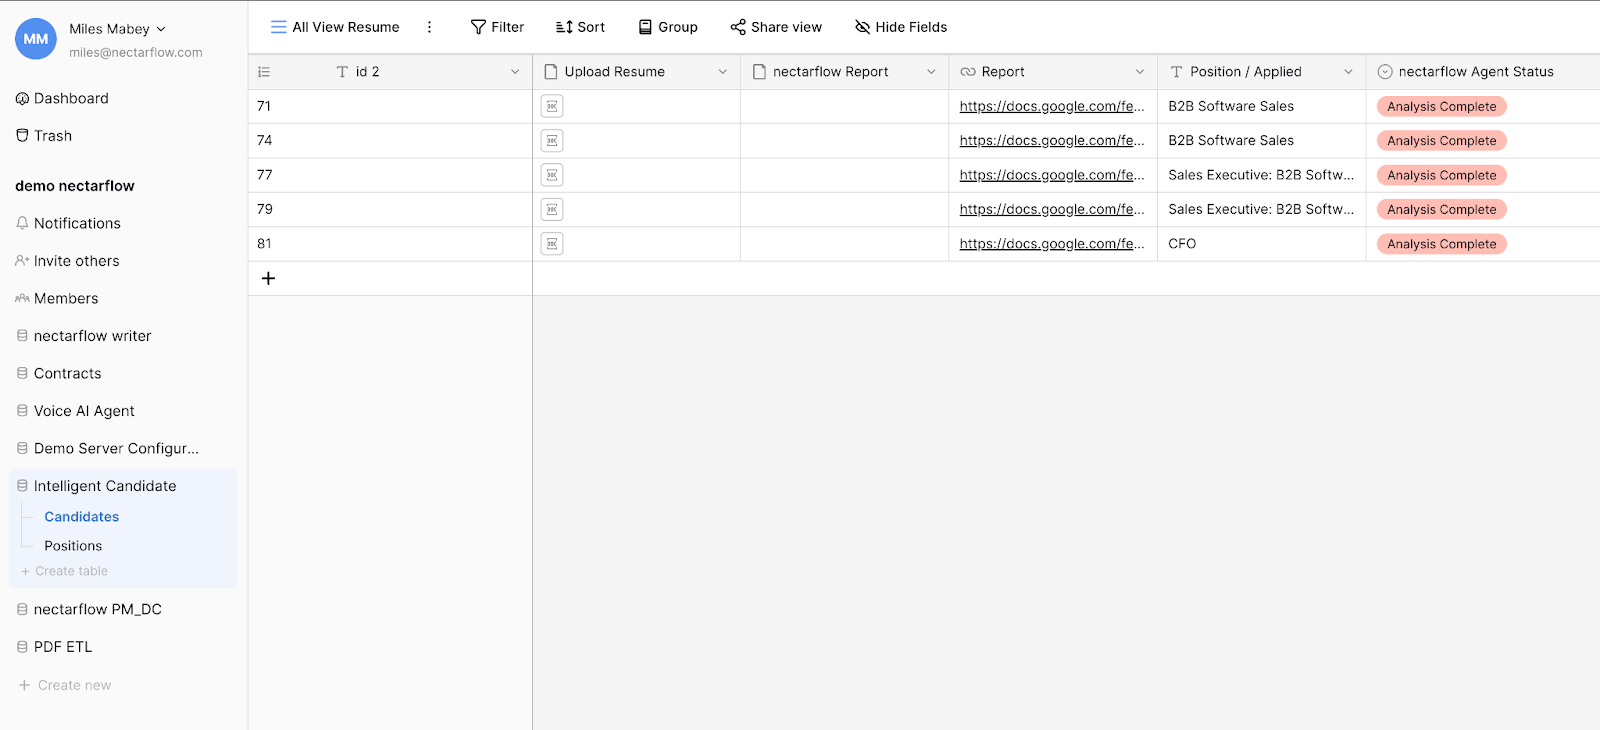Image resolution: width=1600 pixels, height=730 pixels.
Task: Click the nectarflow PM_DC database icon
Action: coord(22,609)
